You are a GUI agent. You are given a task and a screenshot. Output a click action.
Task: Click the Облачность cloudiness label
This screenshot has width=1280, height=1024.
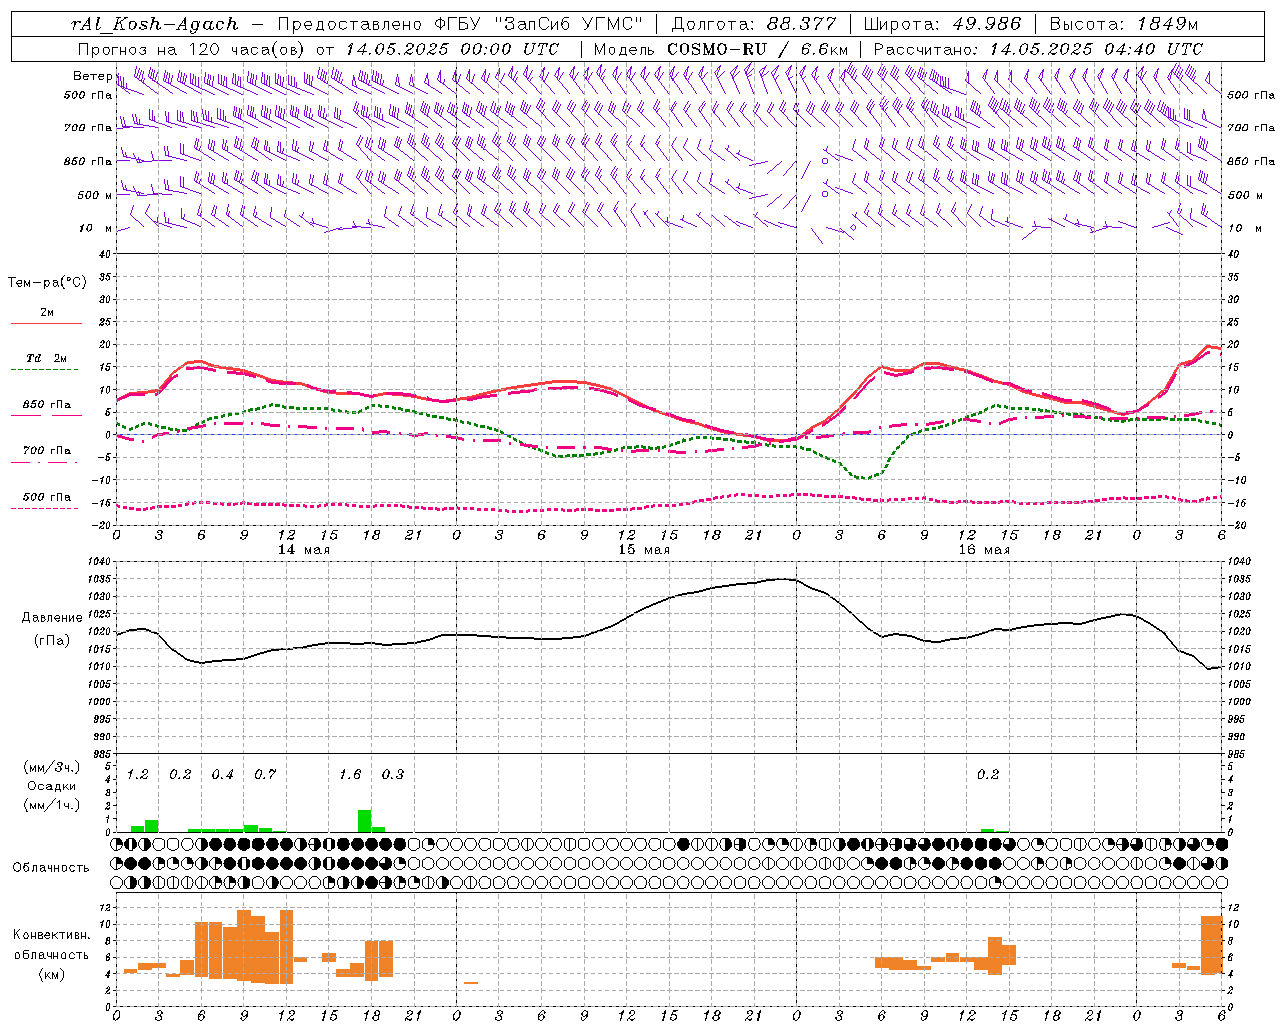tap(51, 868)
